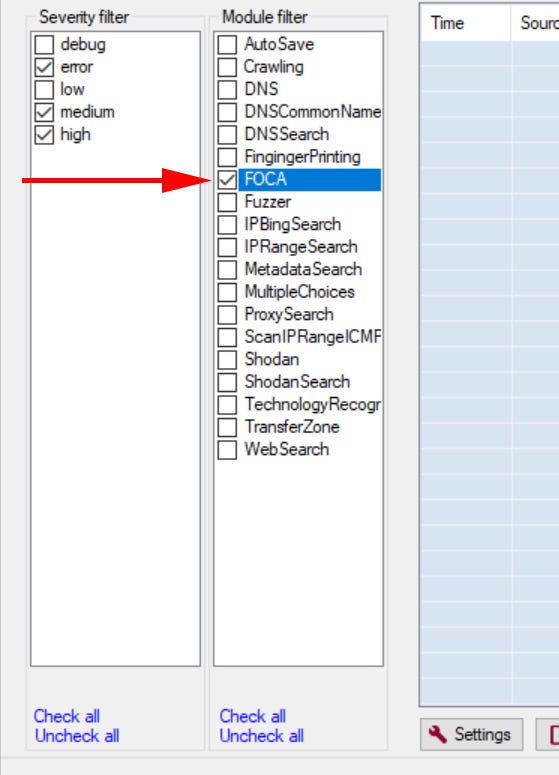This screenshot has height=775, width=559.
Task: Click the wrench icon on Settings
Action: (438, 734)
